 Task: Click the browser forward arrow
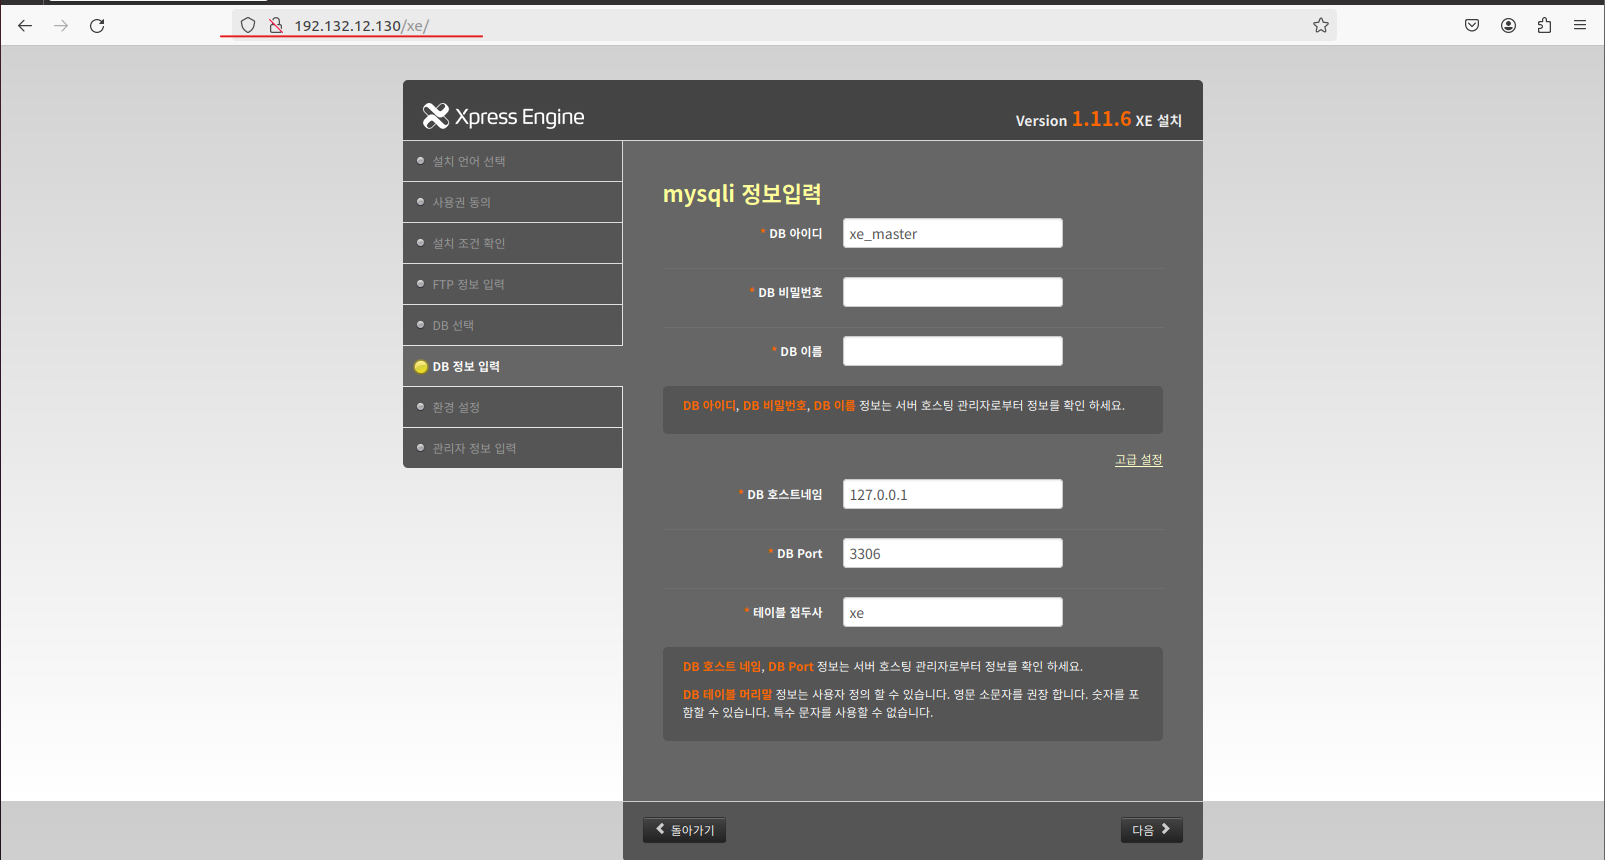pos(61,26)
